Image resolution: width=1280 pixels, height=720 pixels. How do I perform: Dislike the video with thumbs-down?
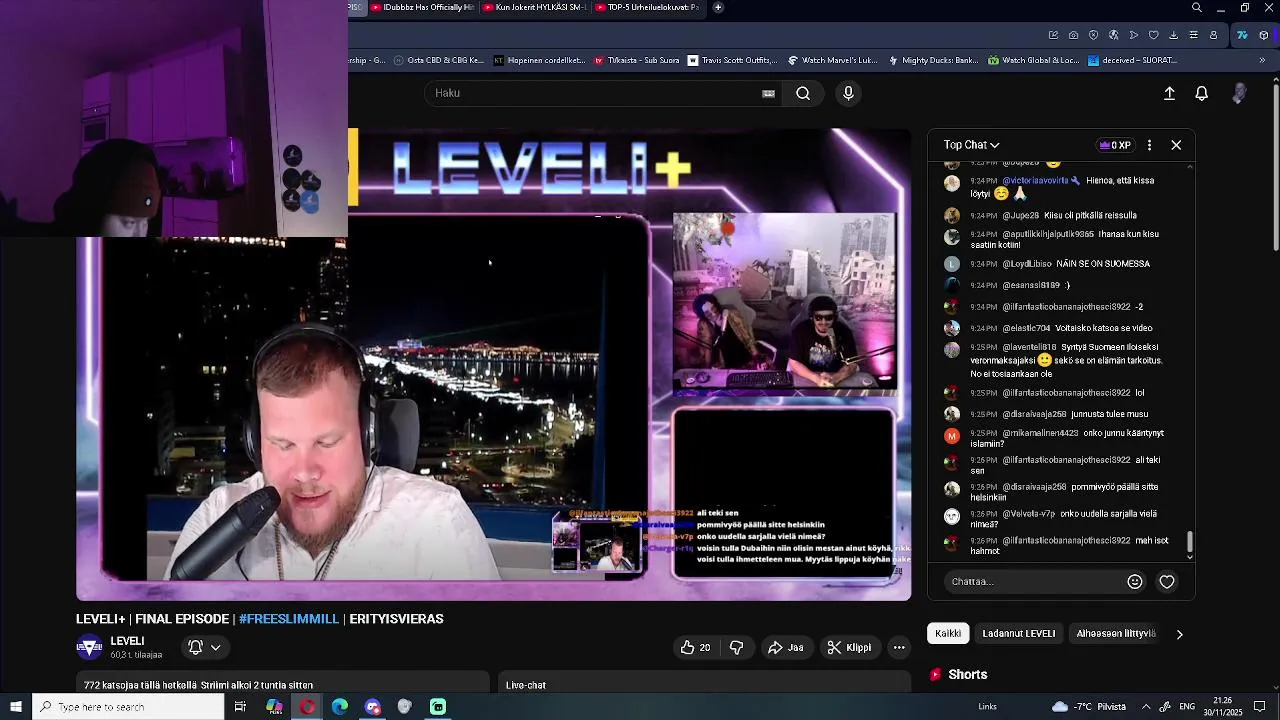click(x=736, y=647)
